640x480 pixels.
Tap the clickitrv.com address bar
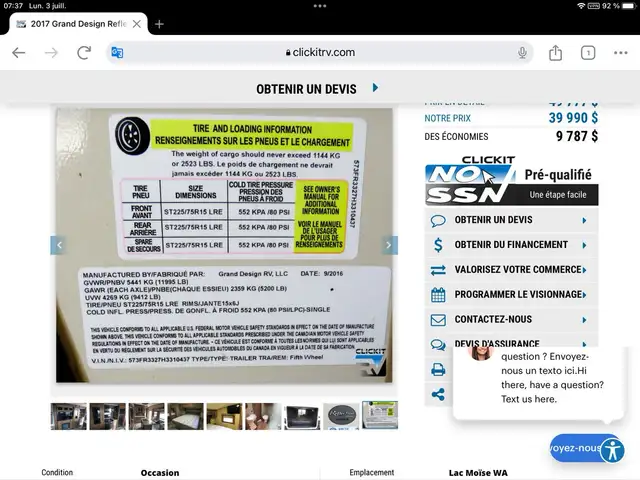(x=320, y=53)
